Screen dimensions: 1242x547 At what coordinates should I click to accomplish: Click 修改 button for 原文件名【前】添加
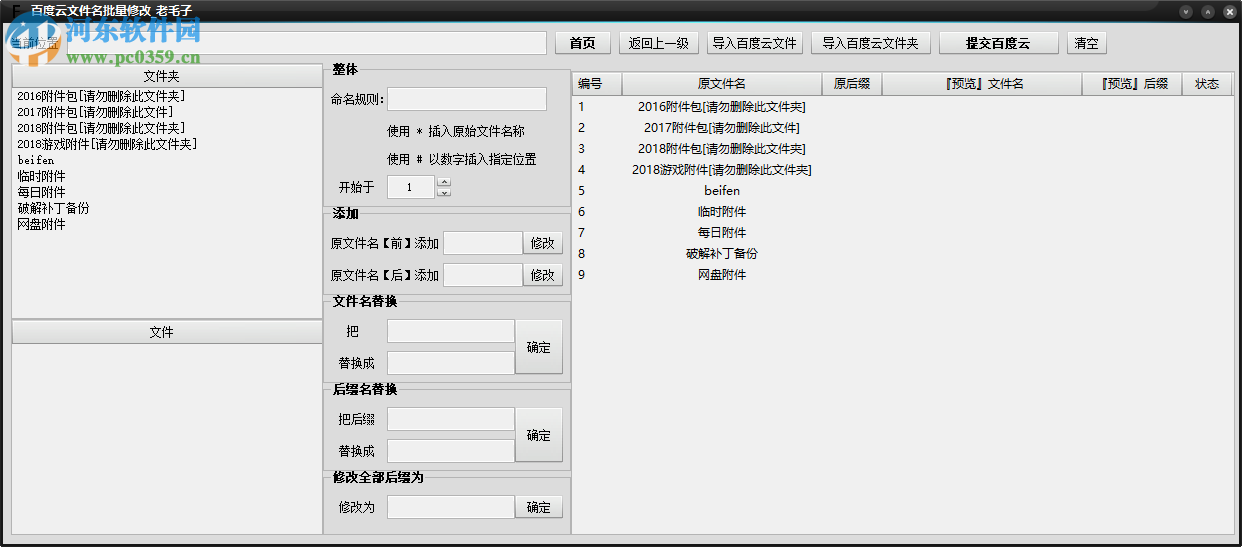(543, 243)
